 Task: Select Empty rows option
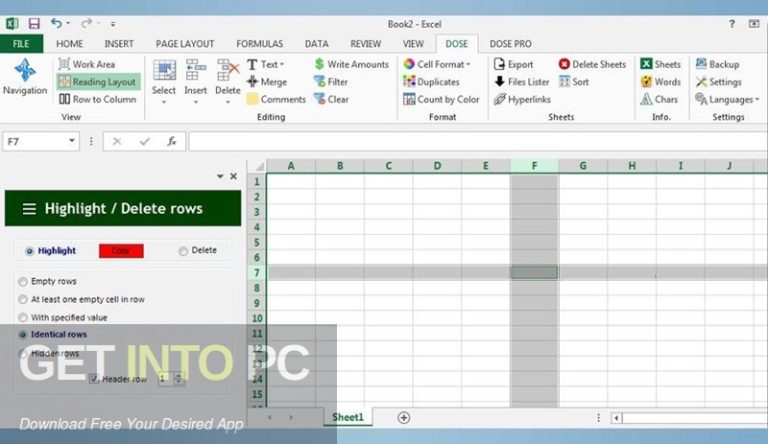tap(23, 281)
